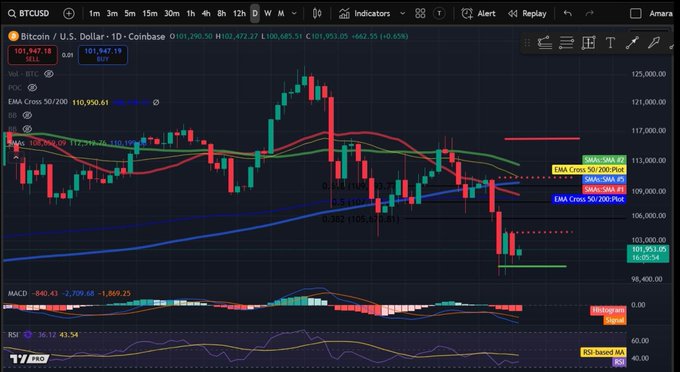Click the EMA Cross error indicator icon

tap(156, 102)
